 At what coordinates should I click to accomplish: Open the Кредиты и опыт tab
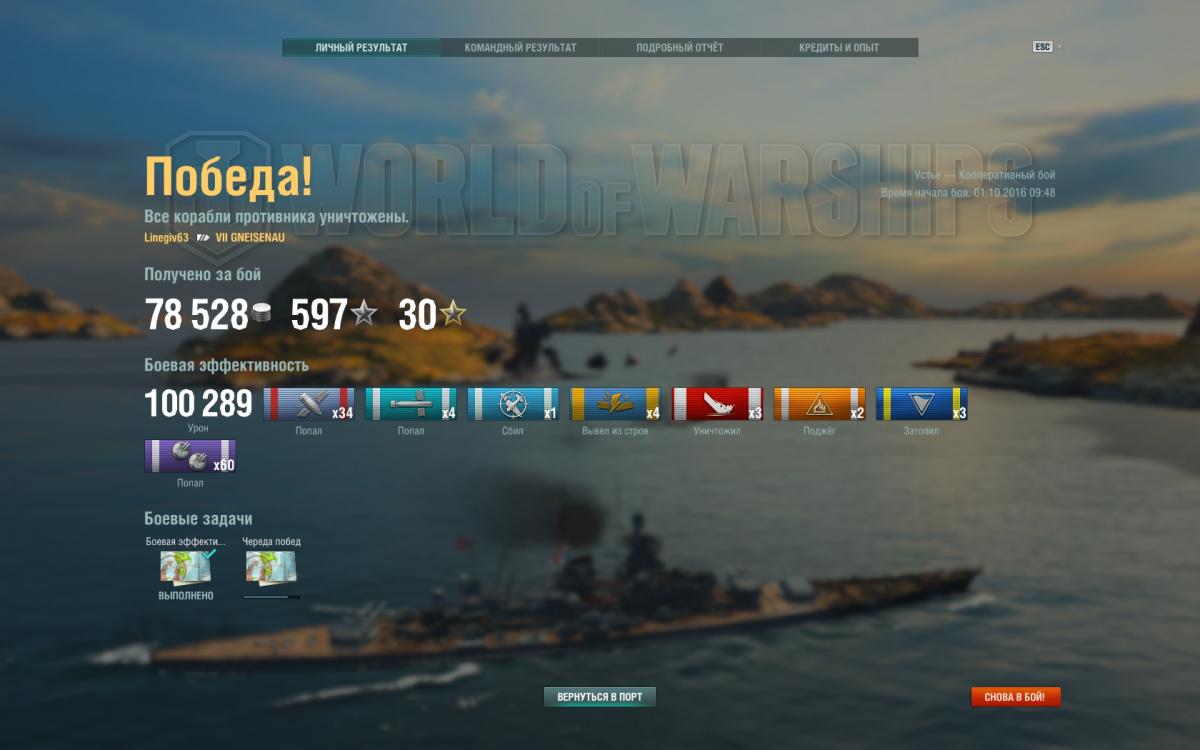pos(839,47)
